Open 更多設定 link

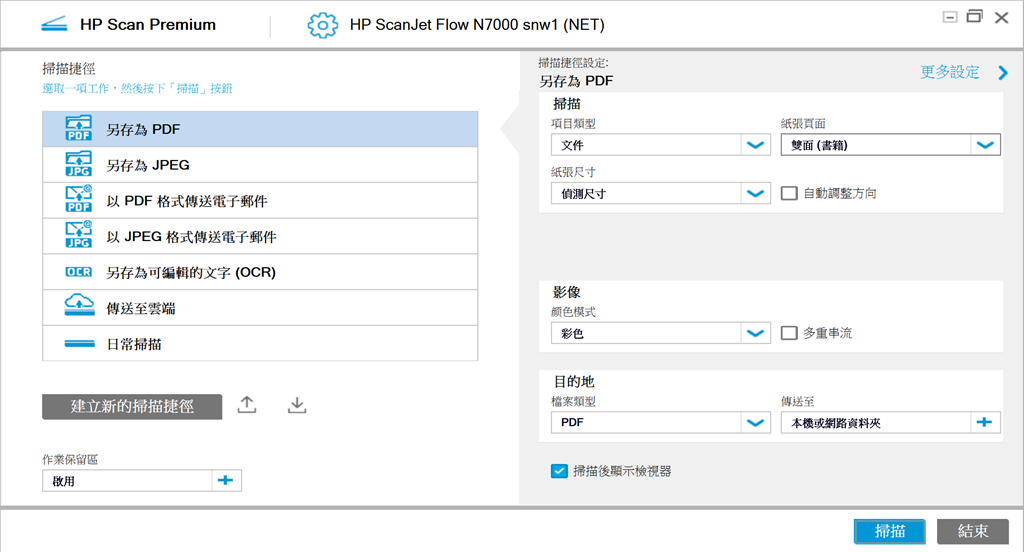point(950,72)
